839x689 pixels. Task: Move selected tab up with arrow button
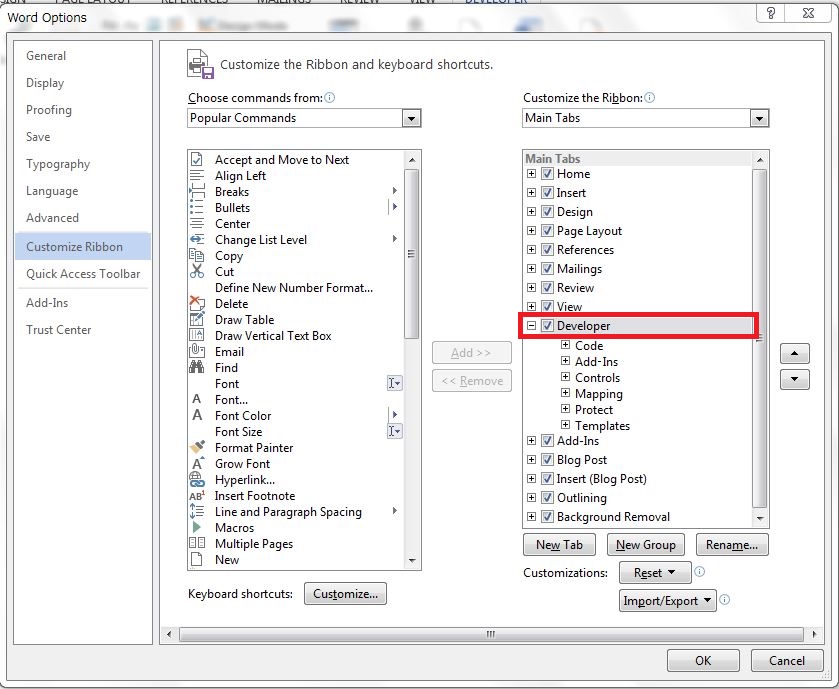click(x=794, y=354)
